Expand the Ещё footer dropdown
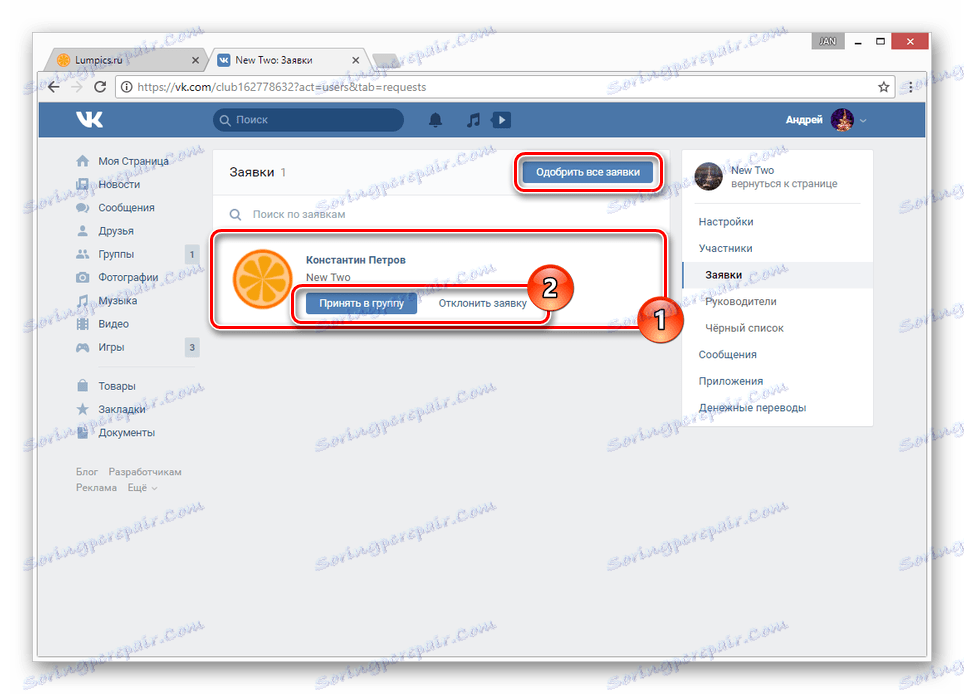The height and width of the screenshot is (694, 964). click(x=142, y=487)
